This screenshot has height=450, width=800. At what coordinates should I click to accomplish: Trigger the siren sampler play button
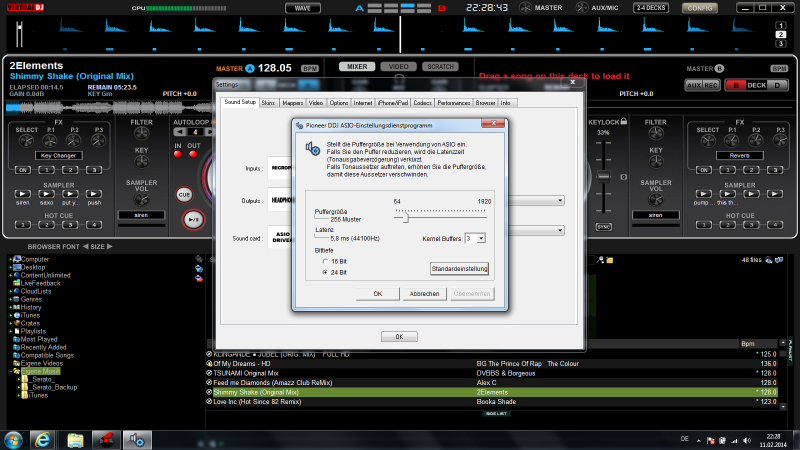coord(22,192)
